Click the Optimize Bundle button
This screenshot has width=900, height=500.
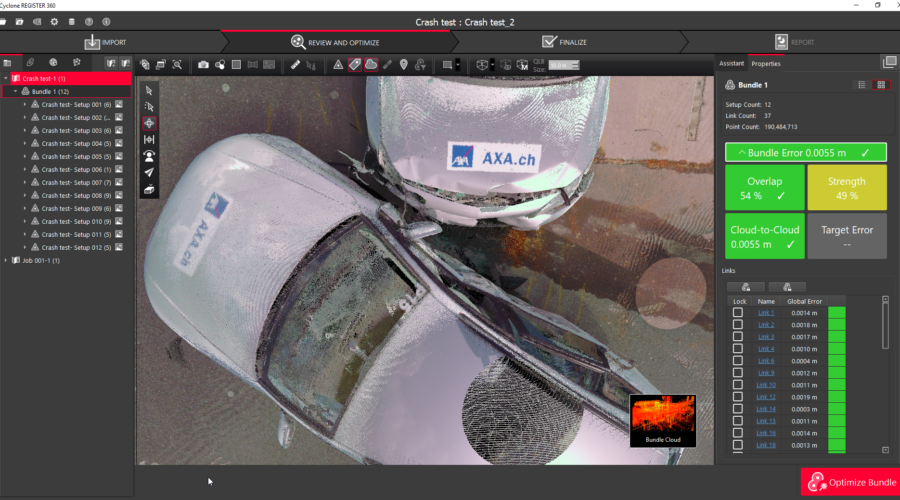pyautogui.click(x=851, y=482)
